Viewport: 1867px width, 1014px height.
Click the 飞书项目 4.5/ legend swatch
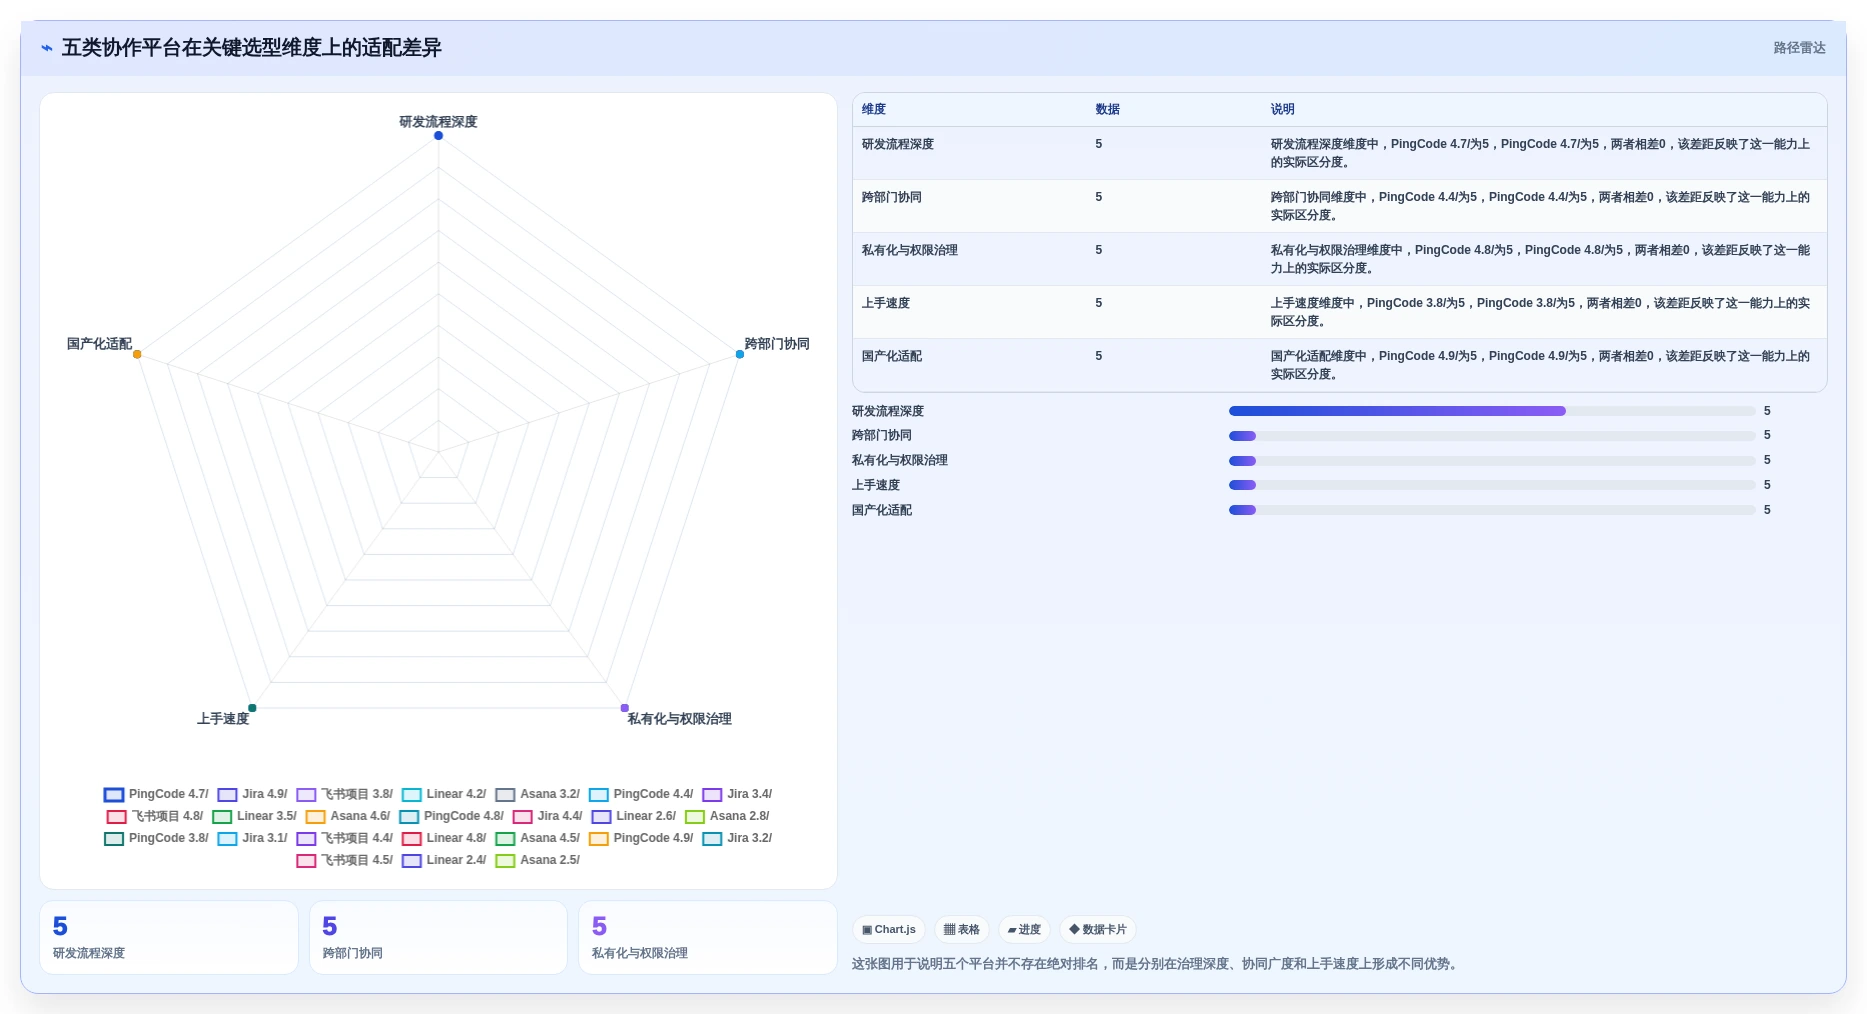click(306, 861)
